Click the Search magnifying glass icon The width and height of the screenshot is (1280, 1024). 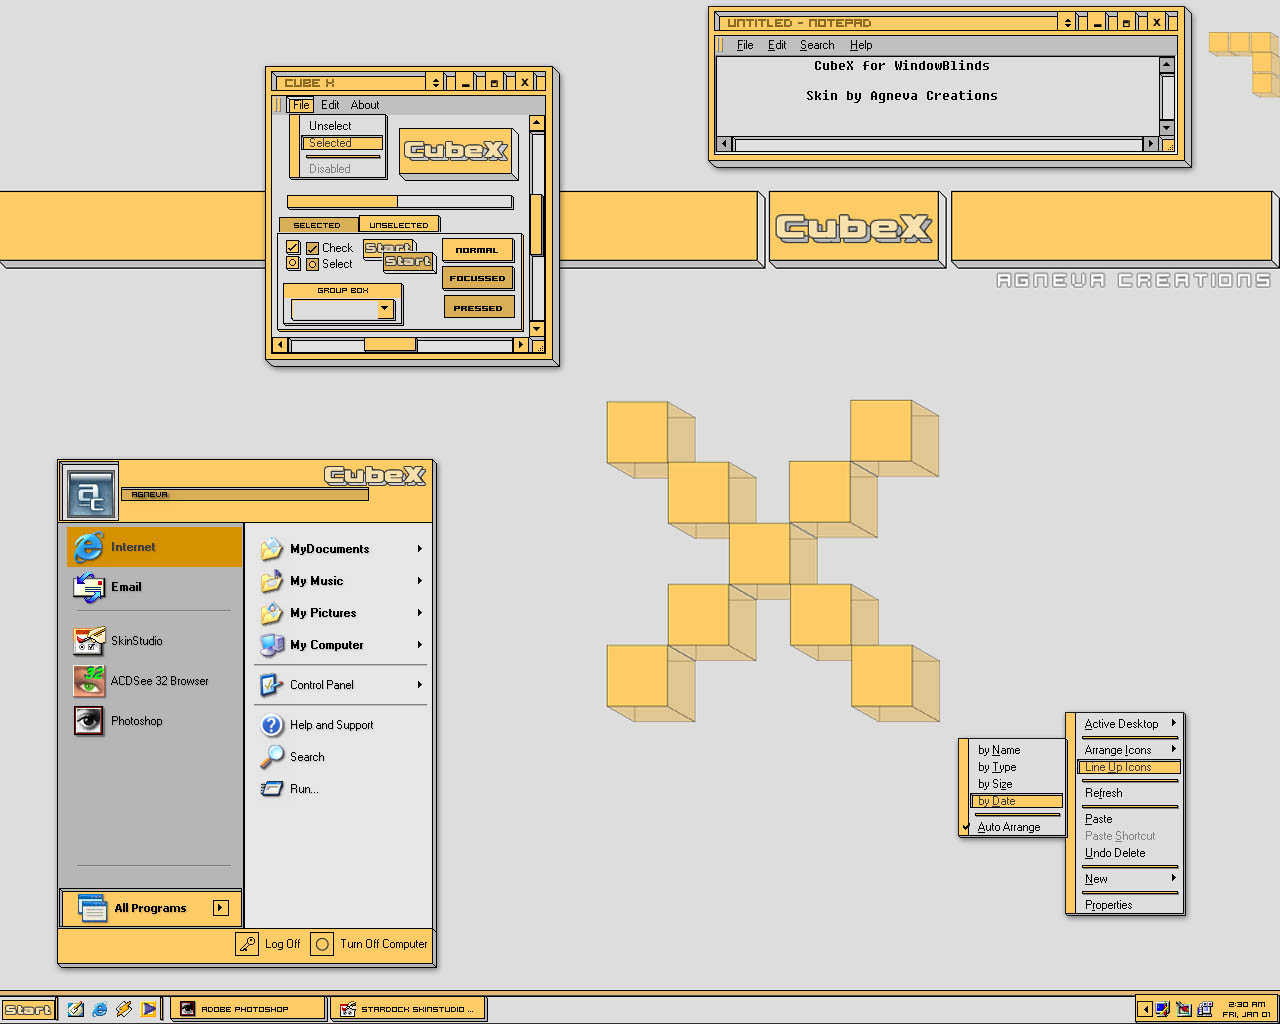[271, 757]
